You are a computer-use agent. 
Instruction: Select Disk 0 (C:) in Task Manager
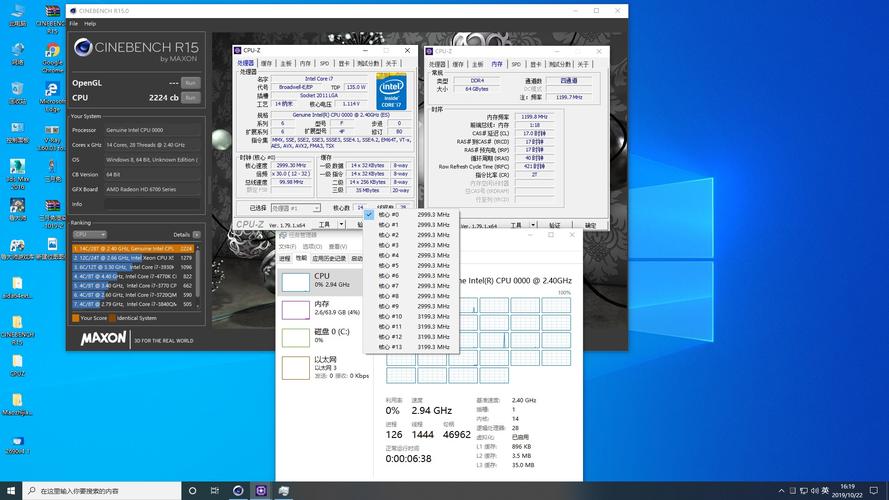321,337
